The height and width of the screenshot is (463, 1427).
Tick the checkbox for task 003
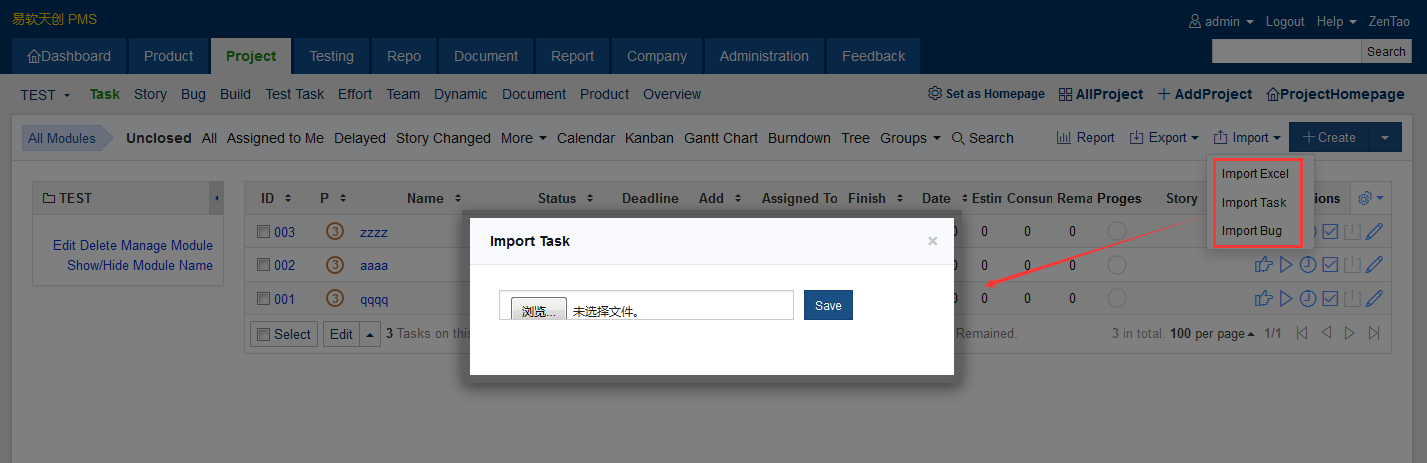[263, 232]
